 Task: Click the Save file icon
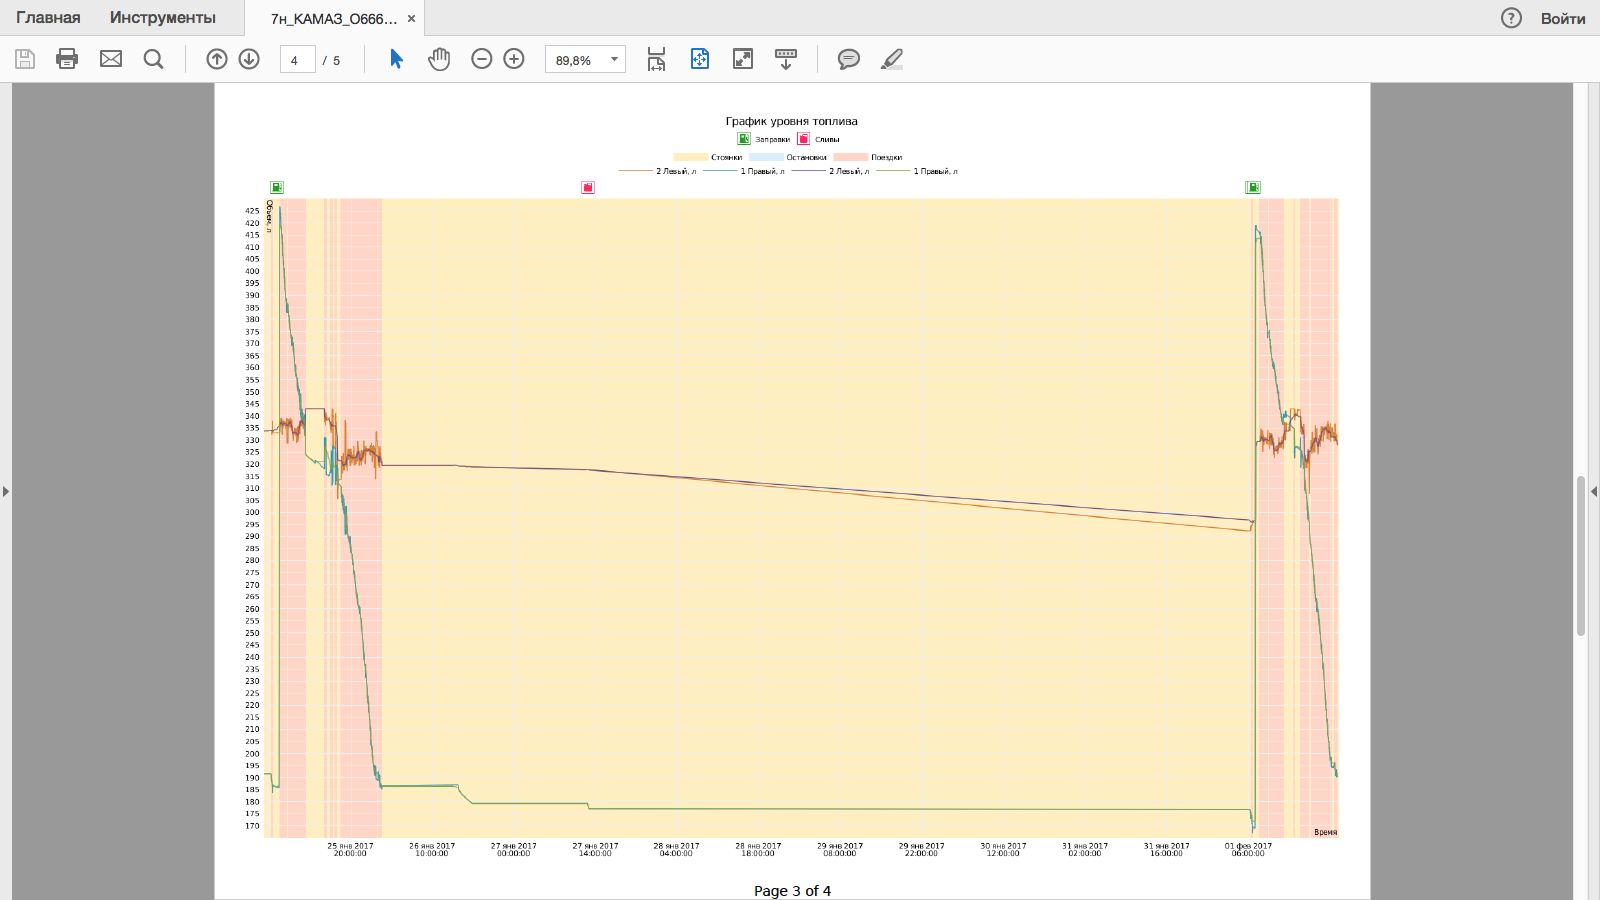pos(25,59)
